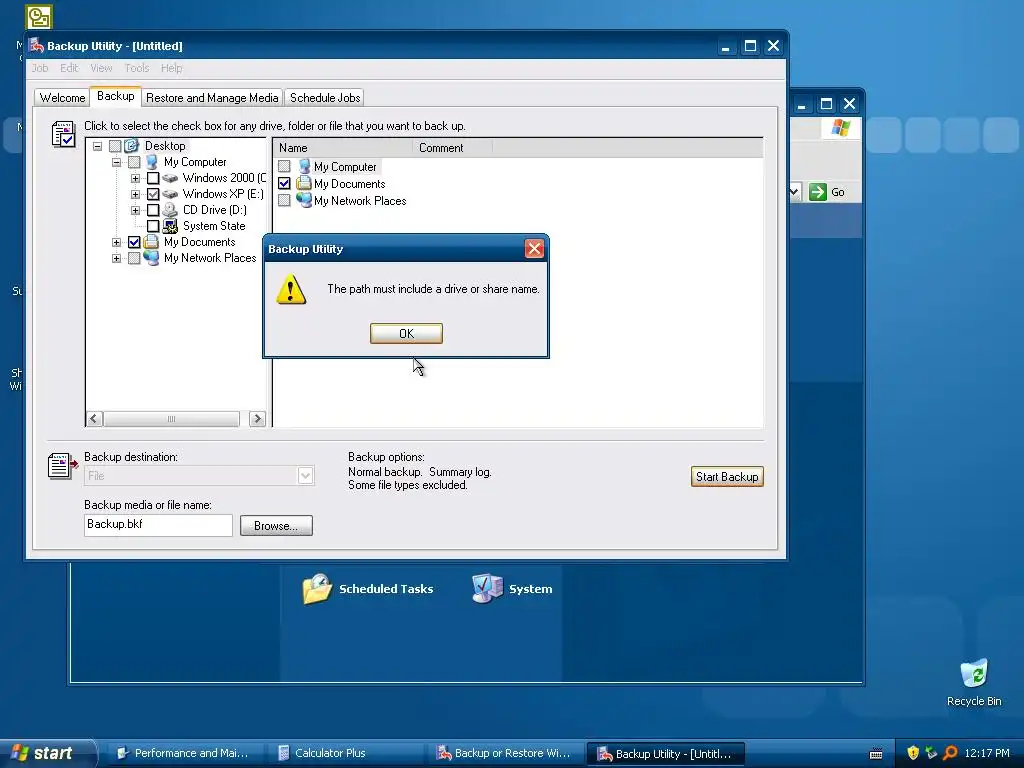Check My Network Places checkbox in Name list
The width and height of the screenshot is (1024, 768).
click(284, 200)
